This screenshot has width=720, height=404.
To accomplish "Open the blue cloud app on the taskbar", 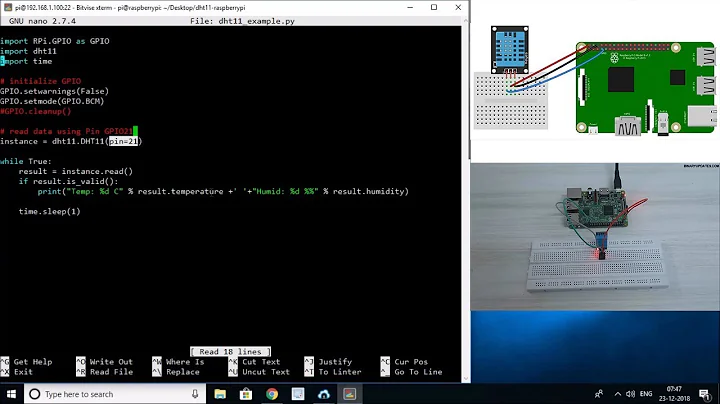I will pos(324,394).
